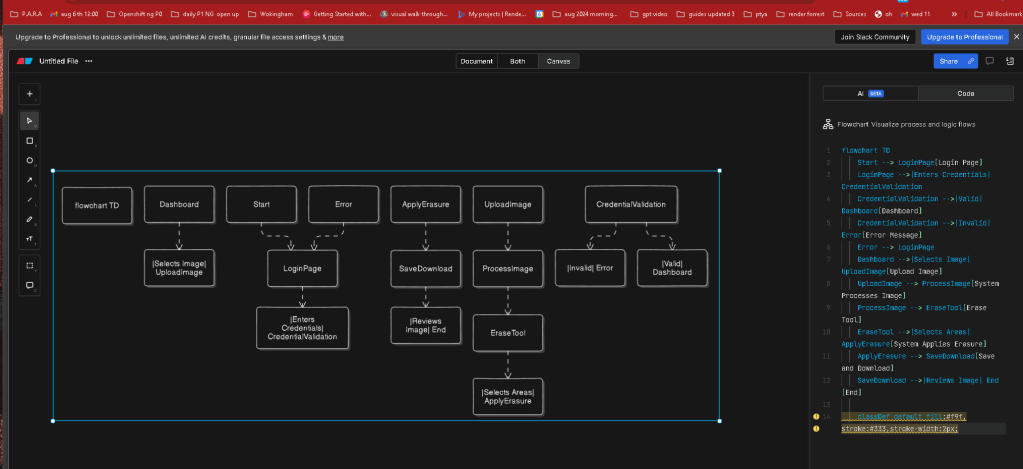Select the '|Selects Areas| ApplyErasure' node
This screenshot has height=469, width=1023.
pyautogui.click(x=508, y=397)
